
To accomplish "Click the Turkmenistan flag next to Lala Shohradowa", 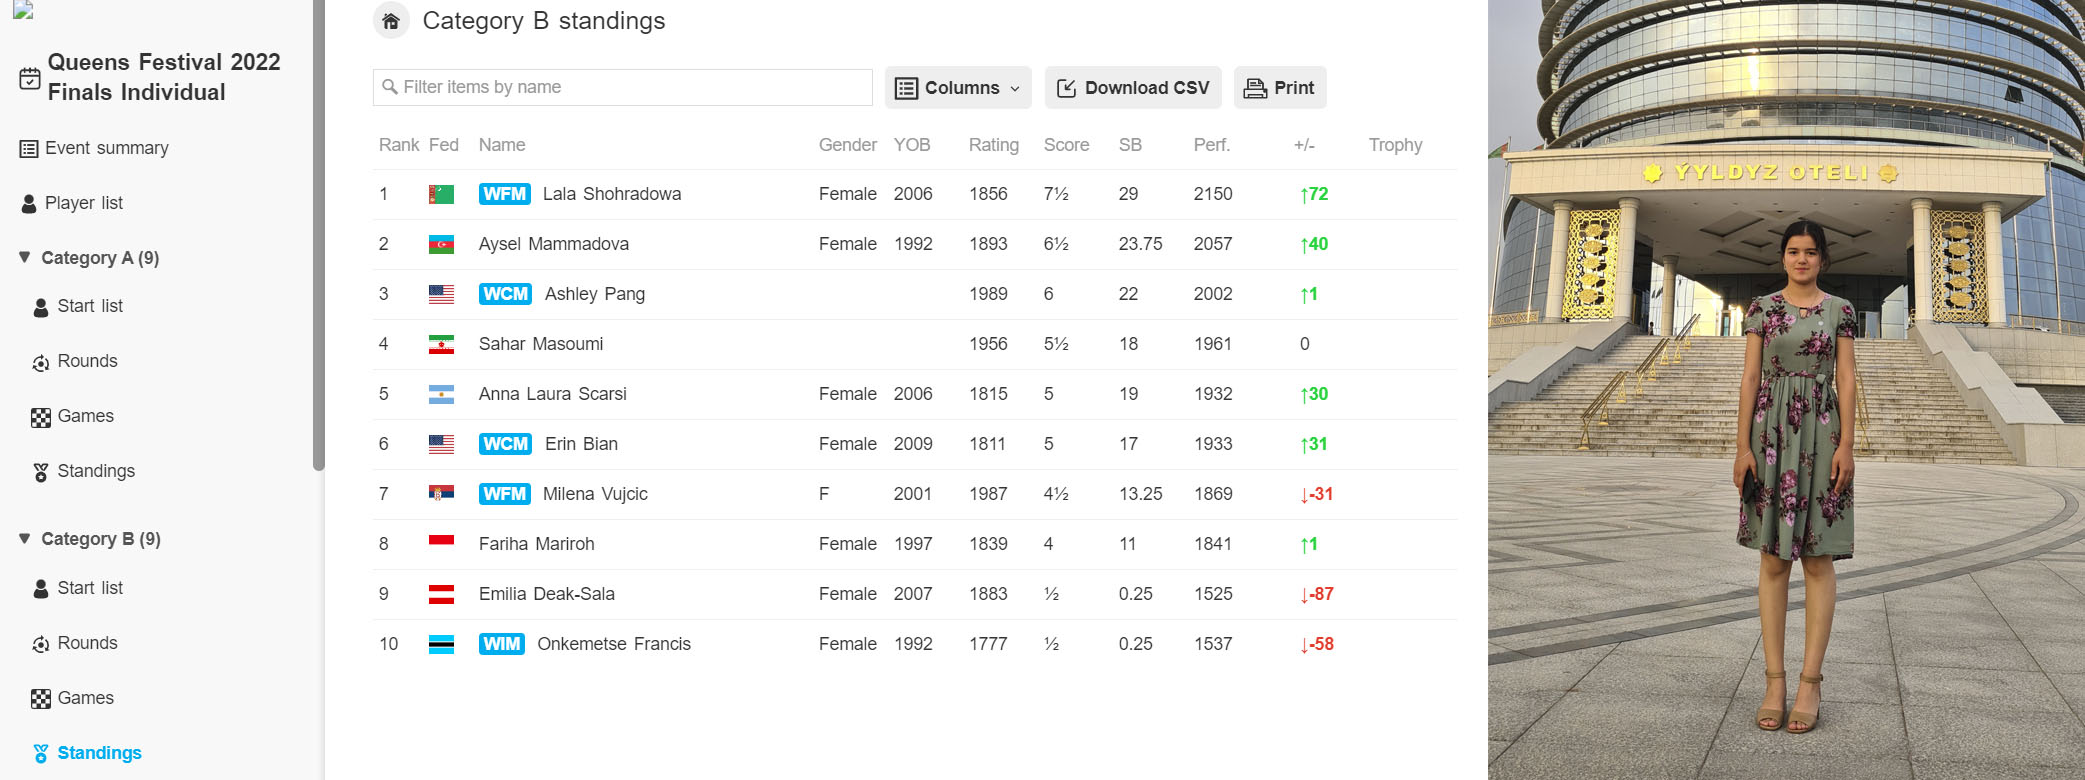I will [441, 194].
